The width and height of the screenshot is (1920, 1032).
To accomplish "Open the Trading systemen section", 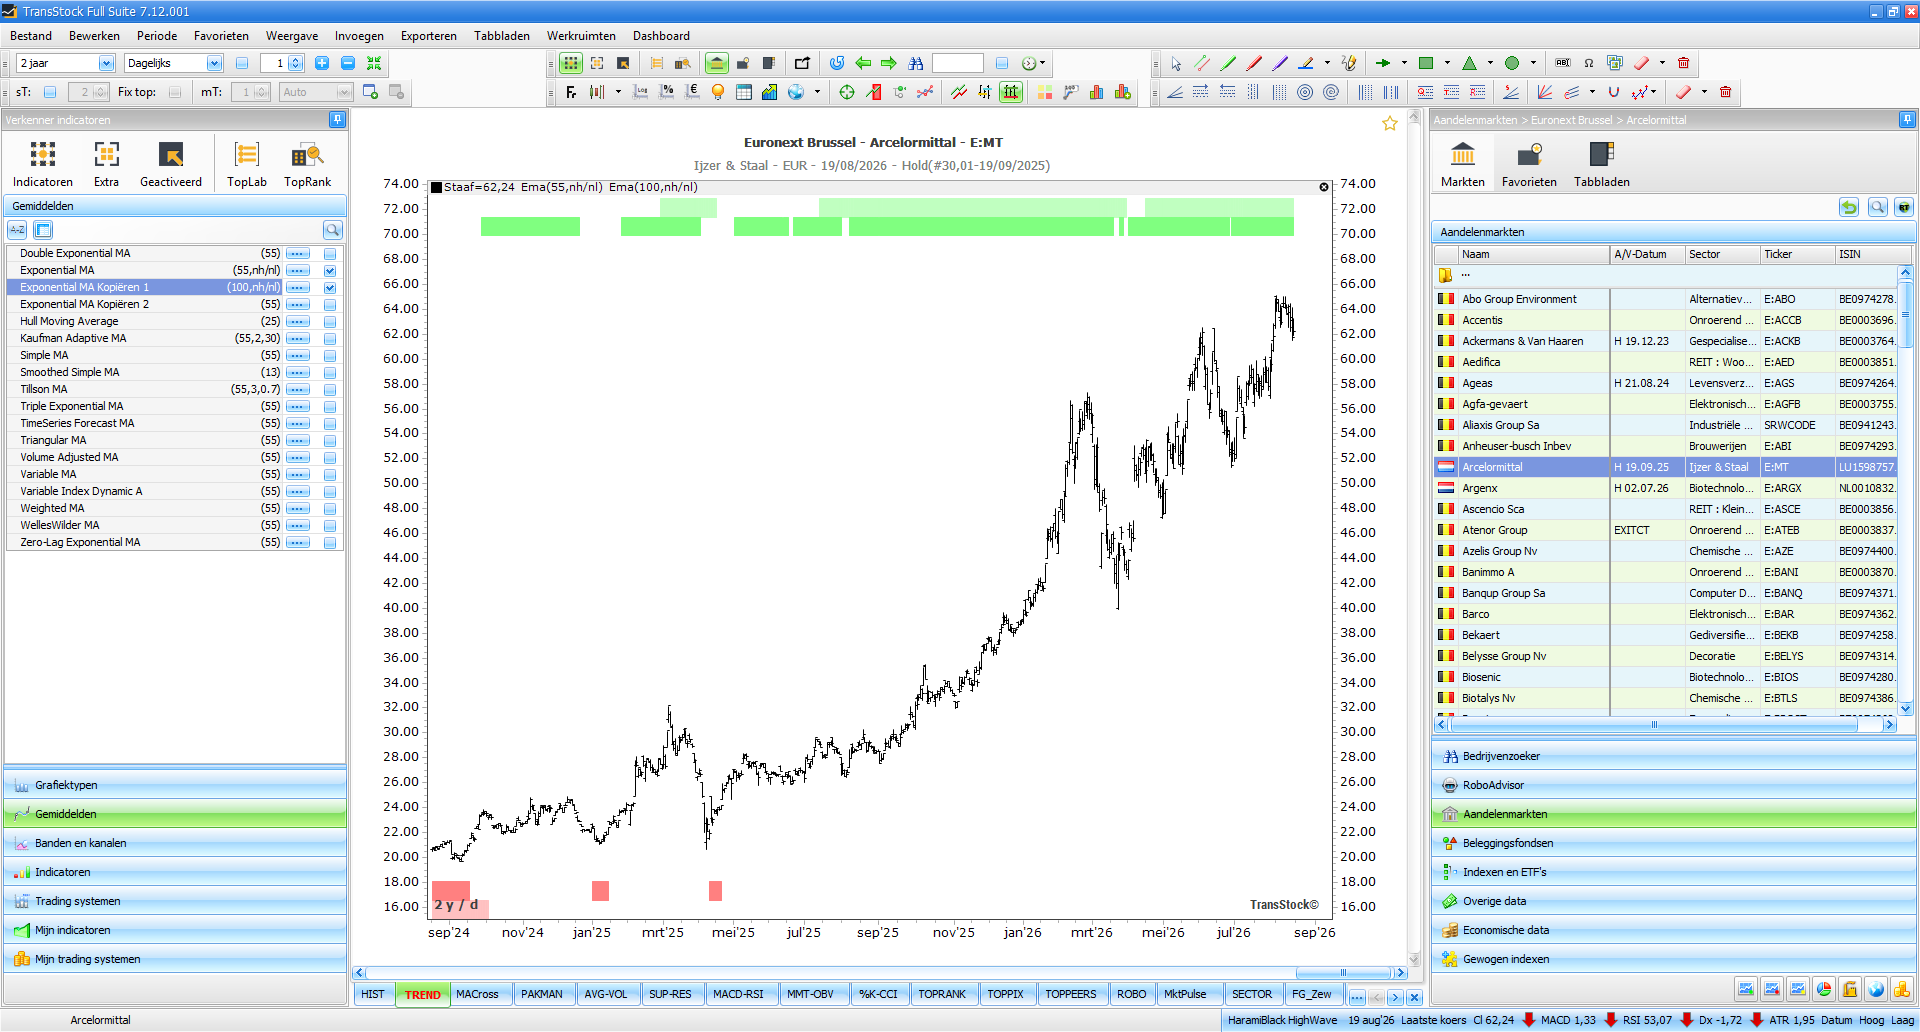I will (x=176, y=901).
